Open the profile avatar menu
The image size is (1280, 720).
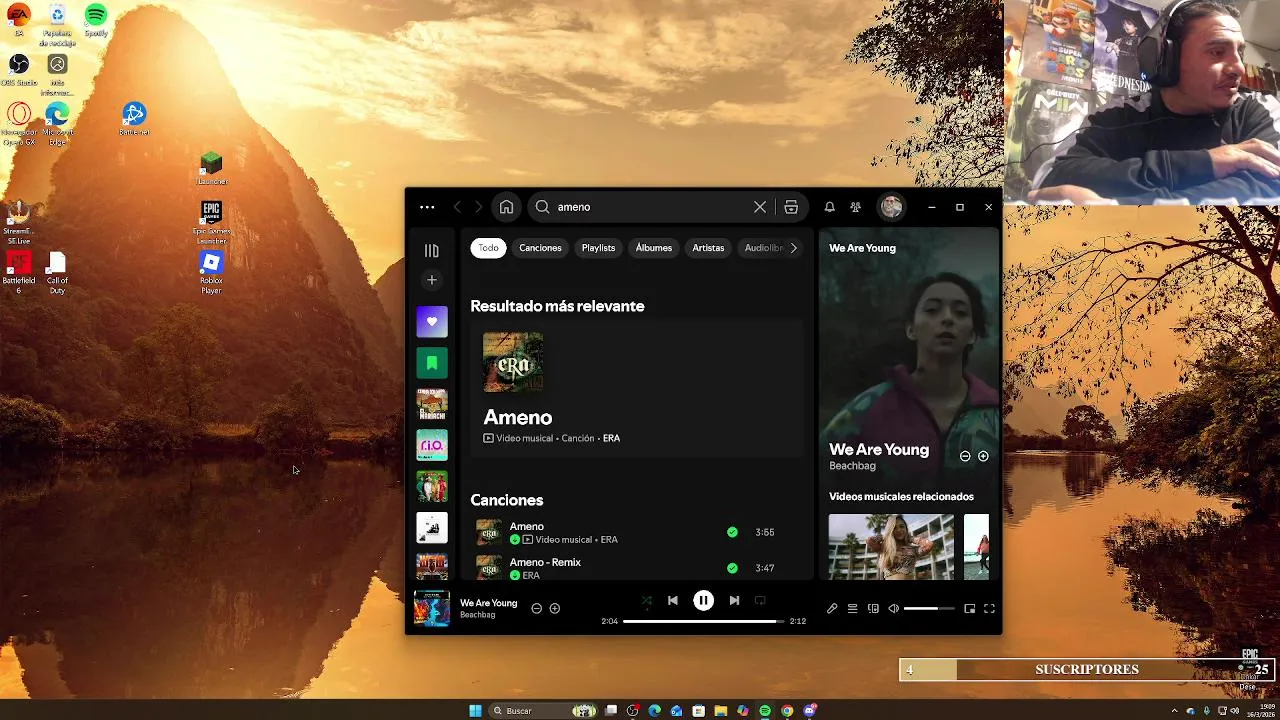tap(891, 207)
